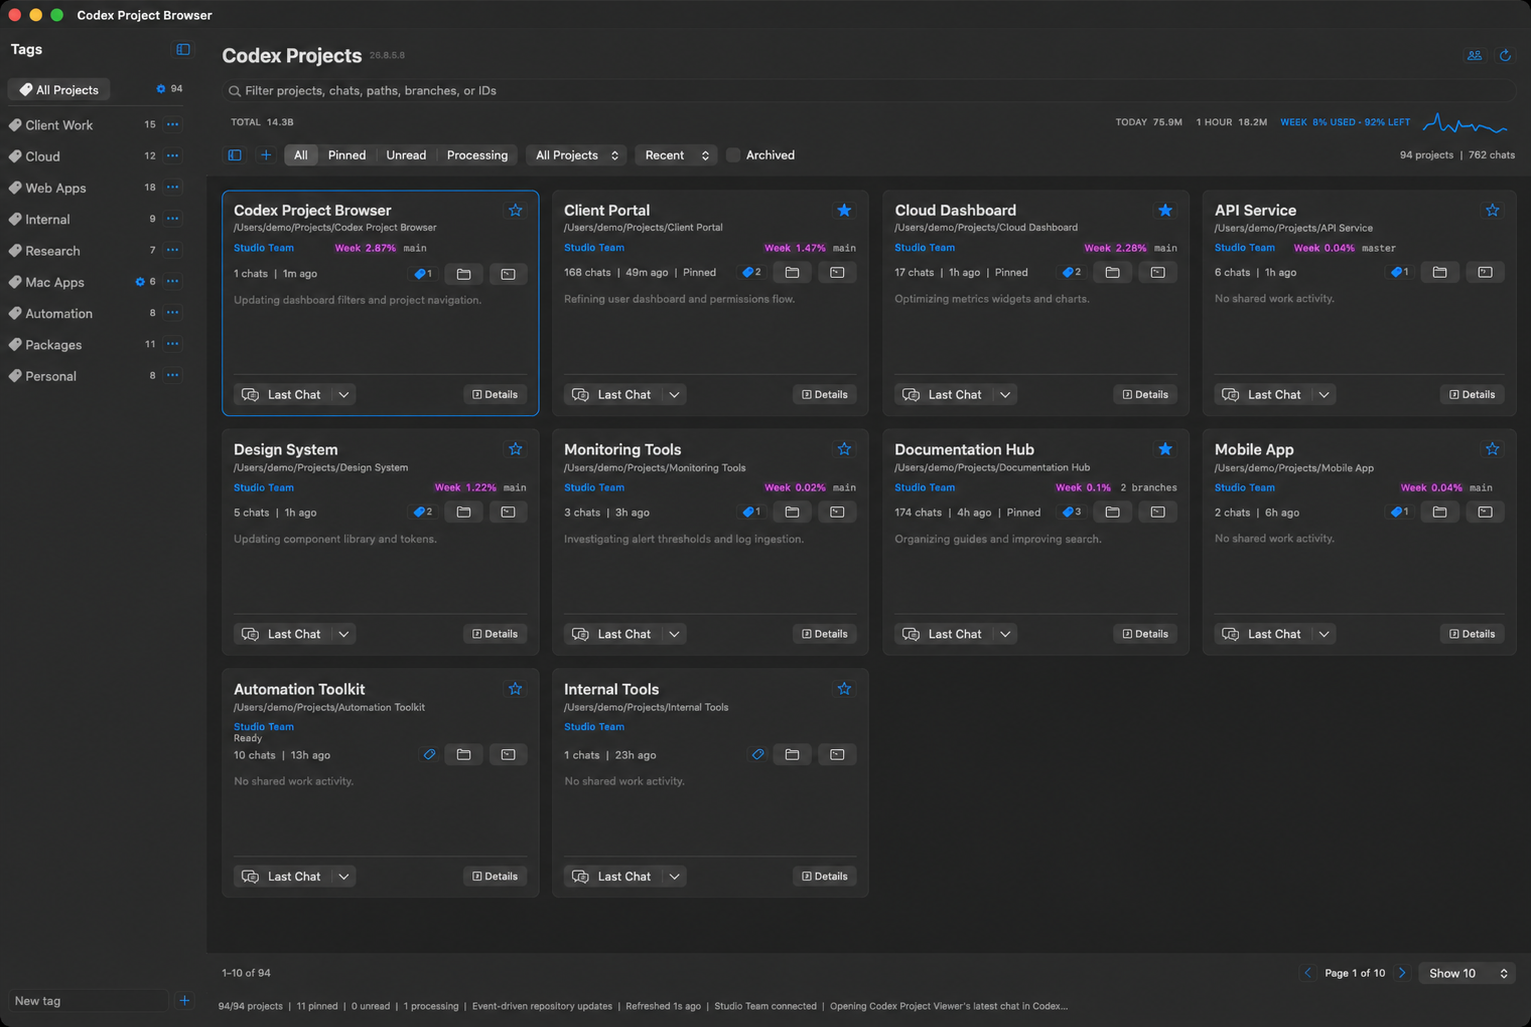
Task: Expand Last Chat chevron on Design System
Action: tap(344, 634)
